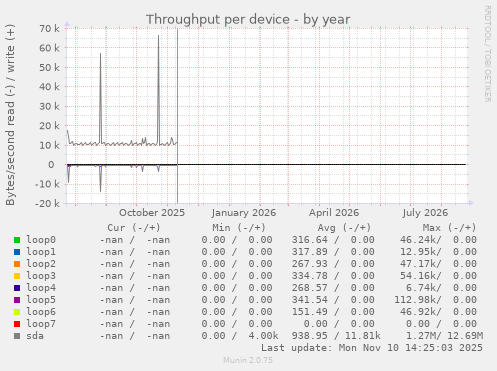The height and width of the screenshot is (371, 497).
Task: Click the 'Last update: Mon Nov 10 14:25:03 2025' line
Action: pyautogui.click(x=372, y=348)
